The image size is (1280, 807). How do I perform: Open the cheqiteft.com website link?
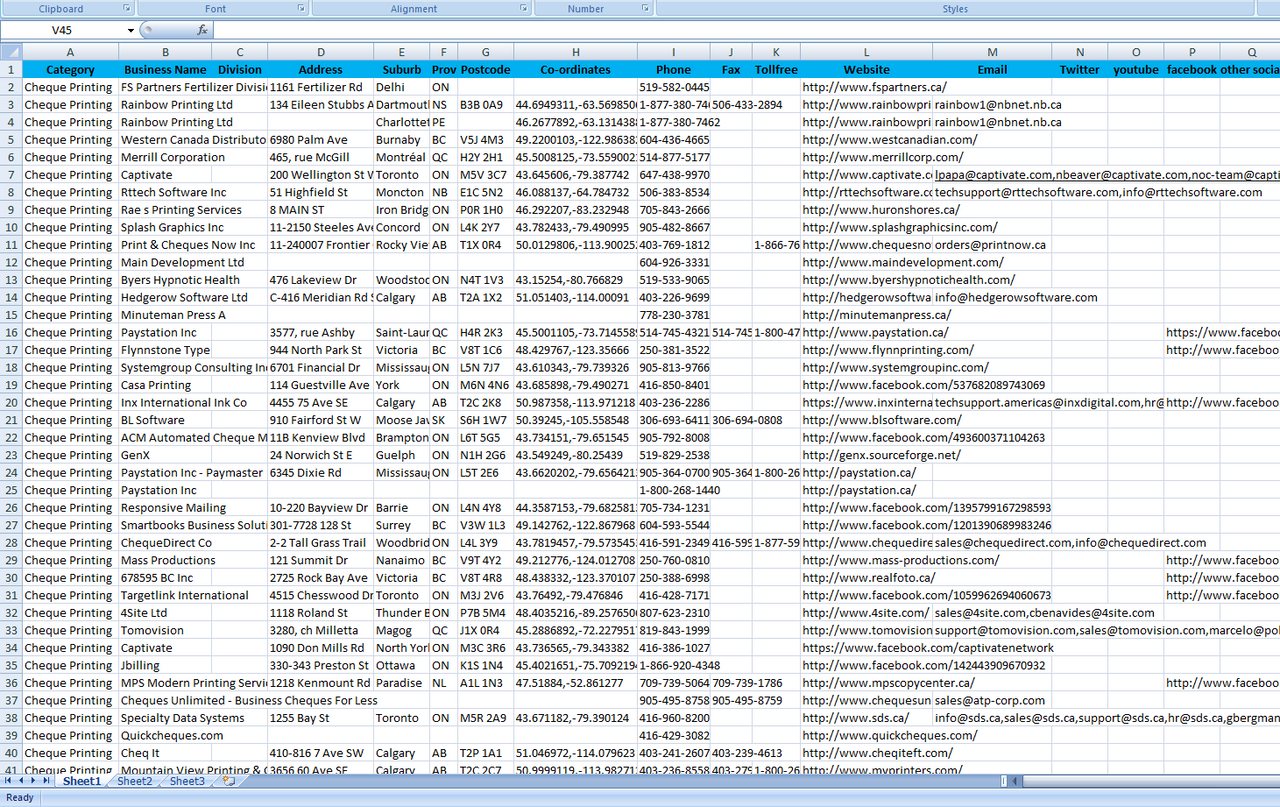pos(878,753)
